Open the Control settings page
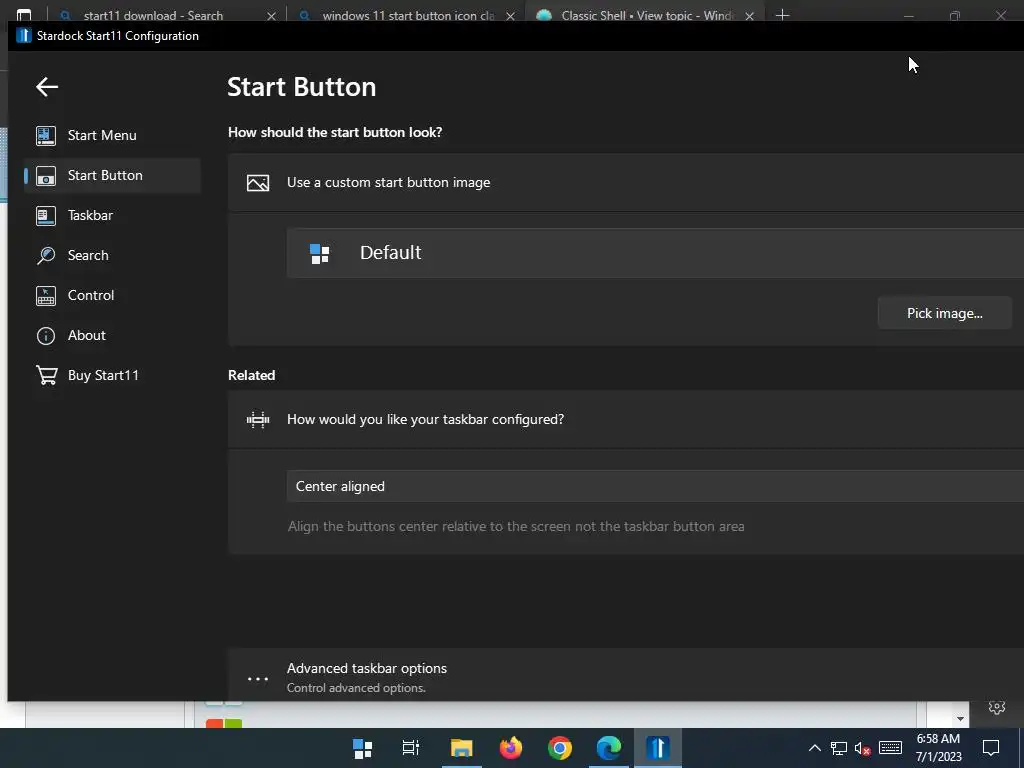The width and height of the screenshot is (1024, 768). tap(112, 295)
